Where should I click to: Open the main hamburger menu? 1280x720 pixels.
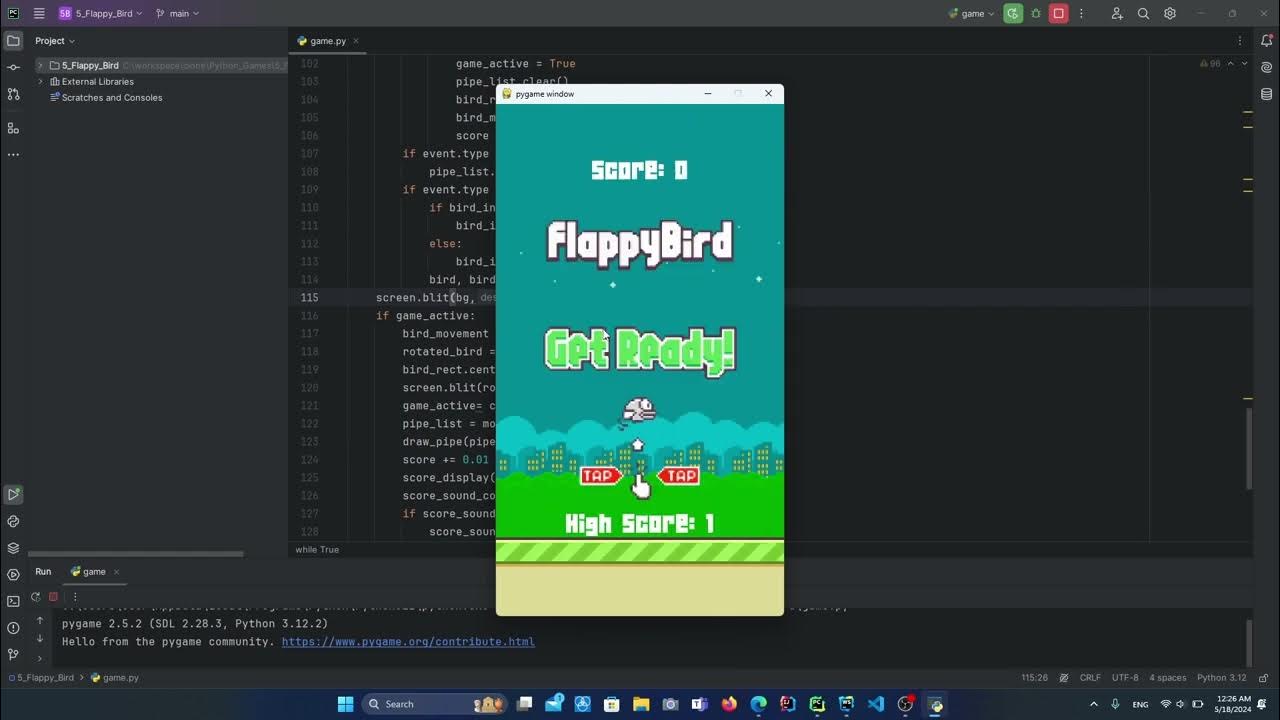[39, 13]
